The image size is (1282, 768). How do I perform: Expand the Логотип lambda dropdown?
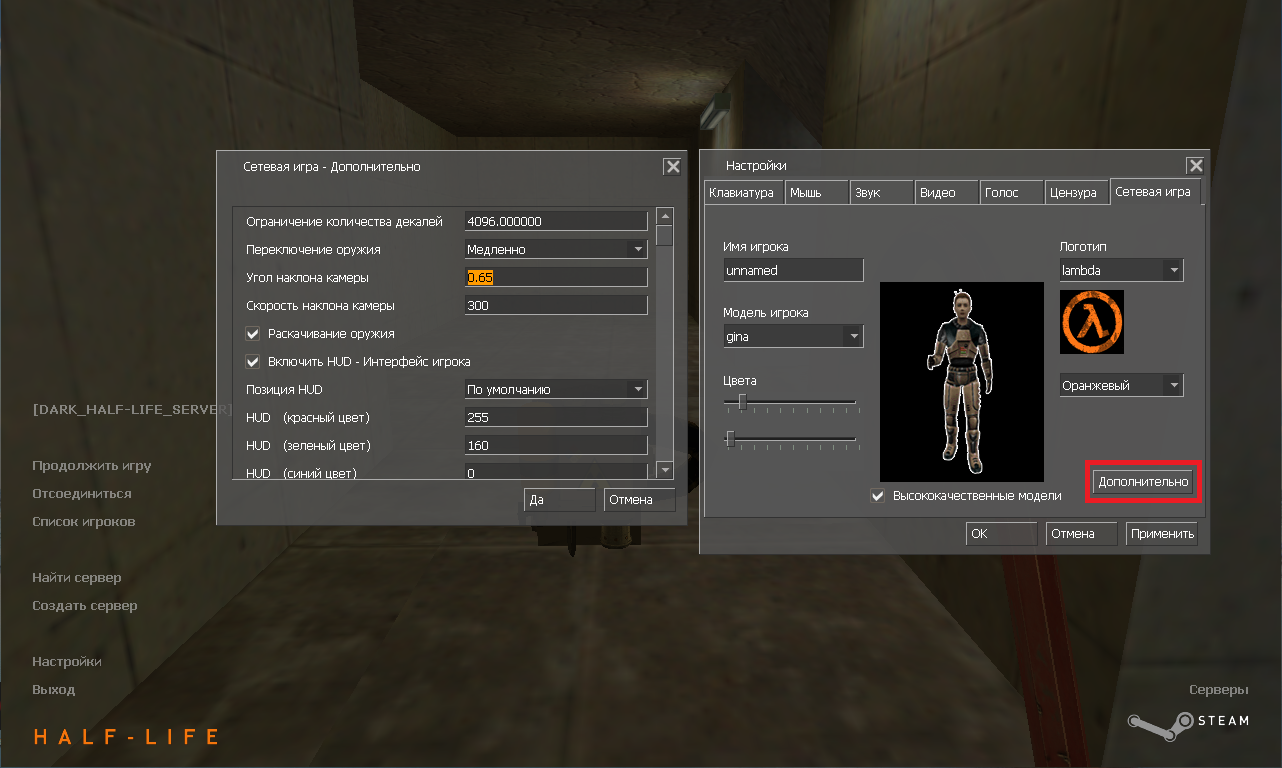point(1173,271)
